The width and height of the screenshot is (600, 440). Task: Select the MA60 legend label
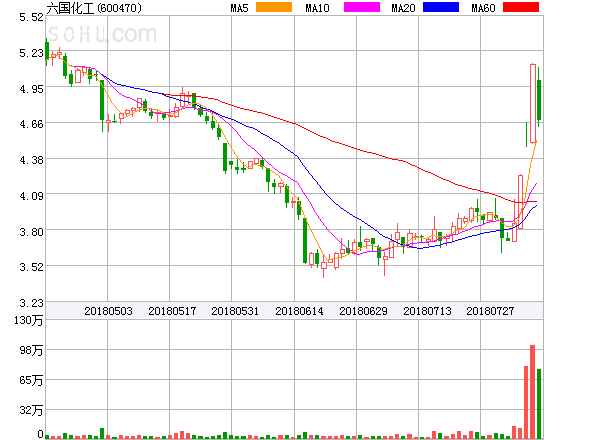click(x=485, y=8)
